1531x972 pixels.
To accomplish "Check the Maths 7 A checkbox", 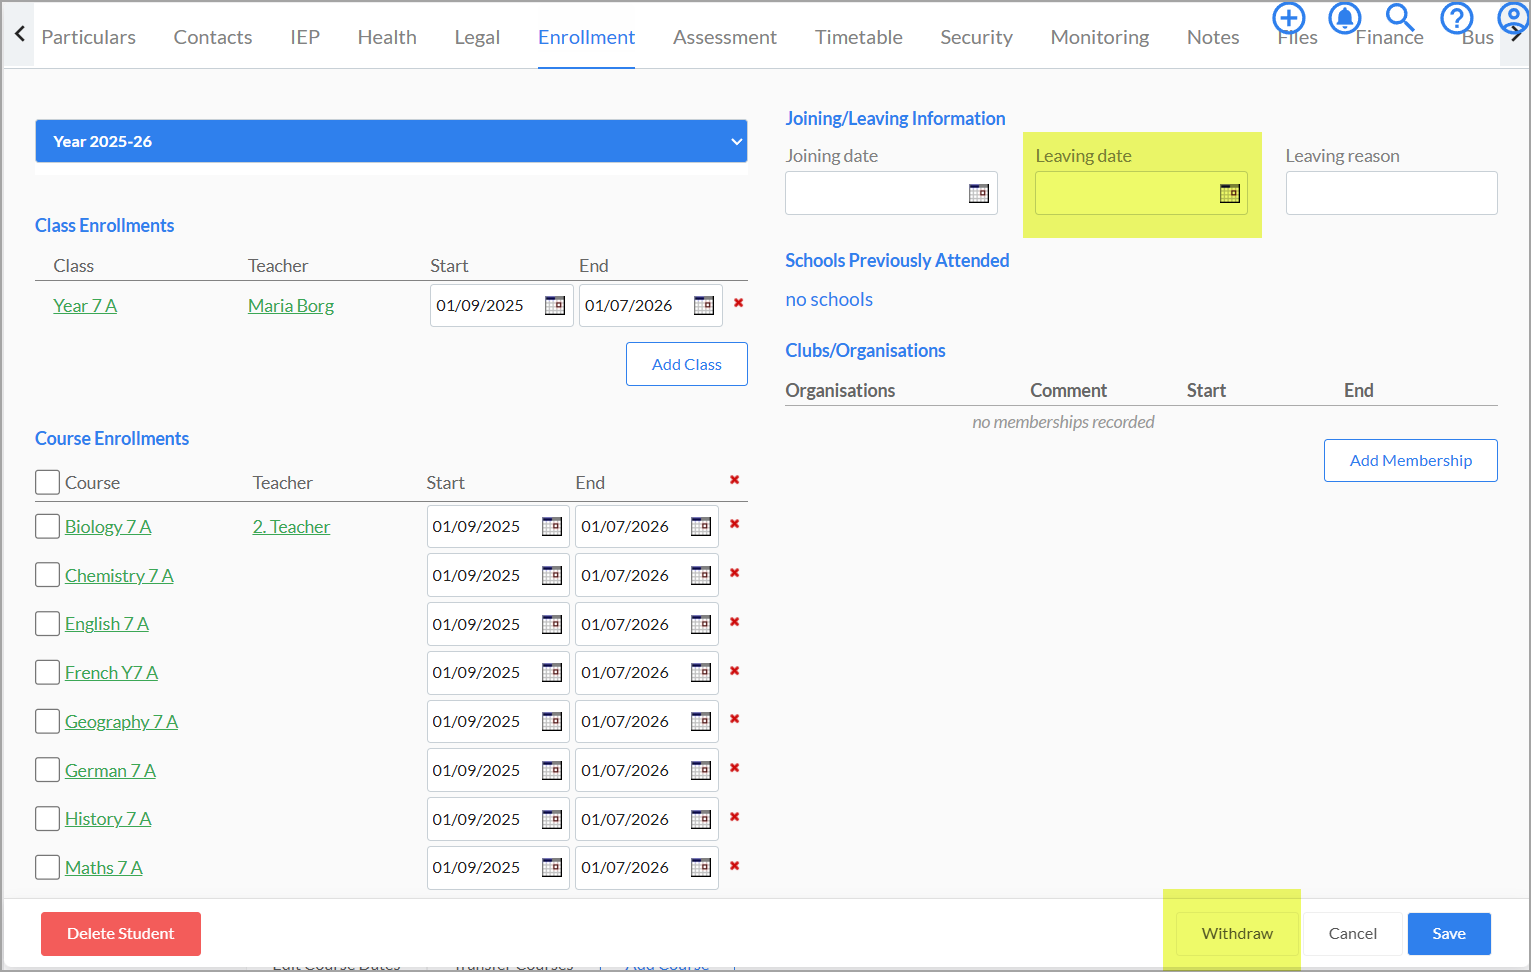I will pos(47,867).
